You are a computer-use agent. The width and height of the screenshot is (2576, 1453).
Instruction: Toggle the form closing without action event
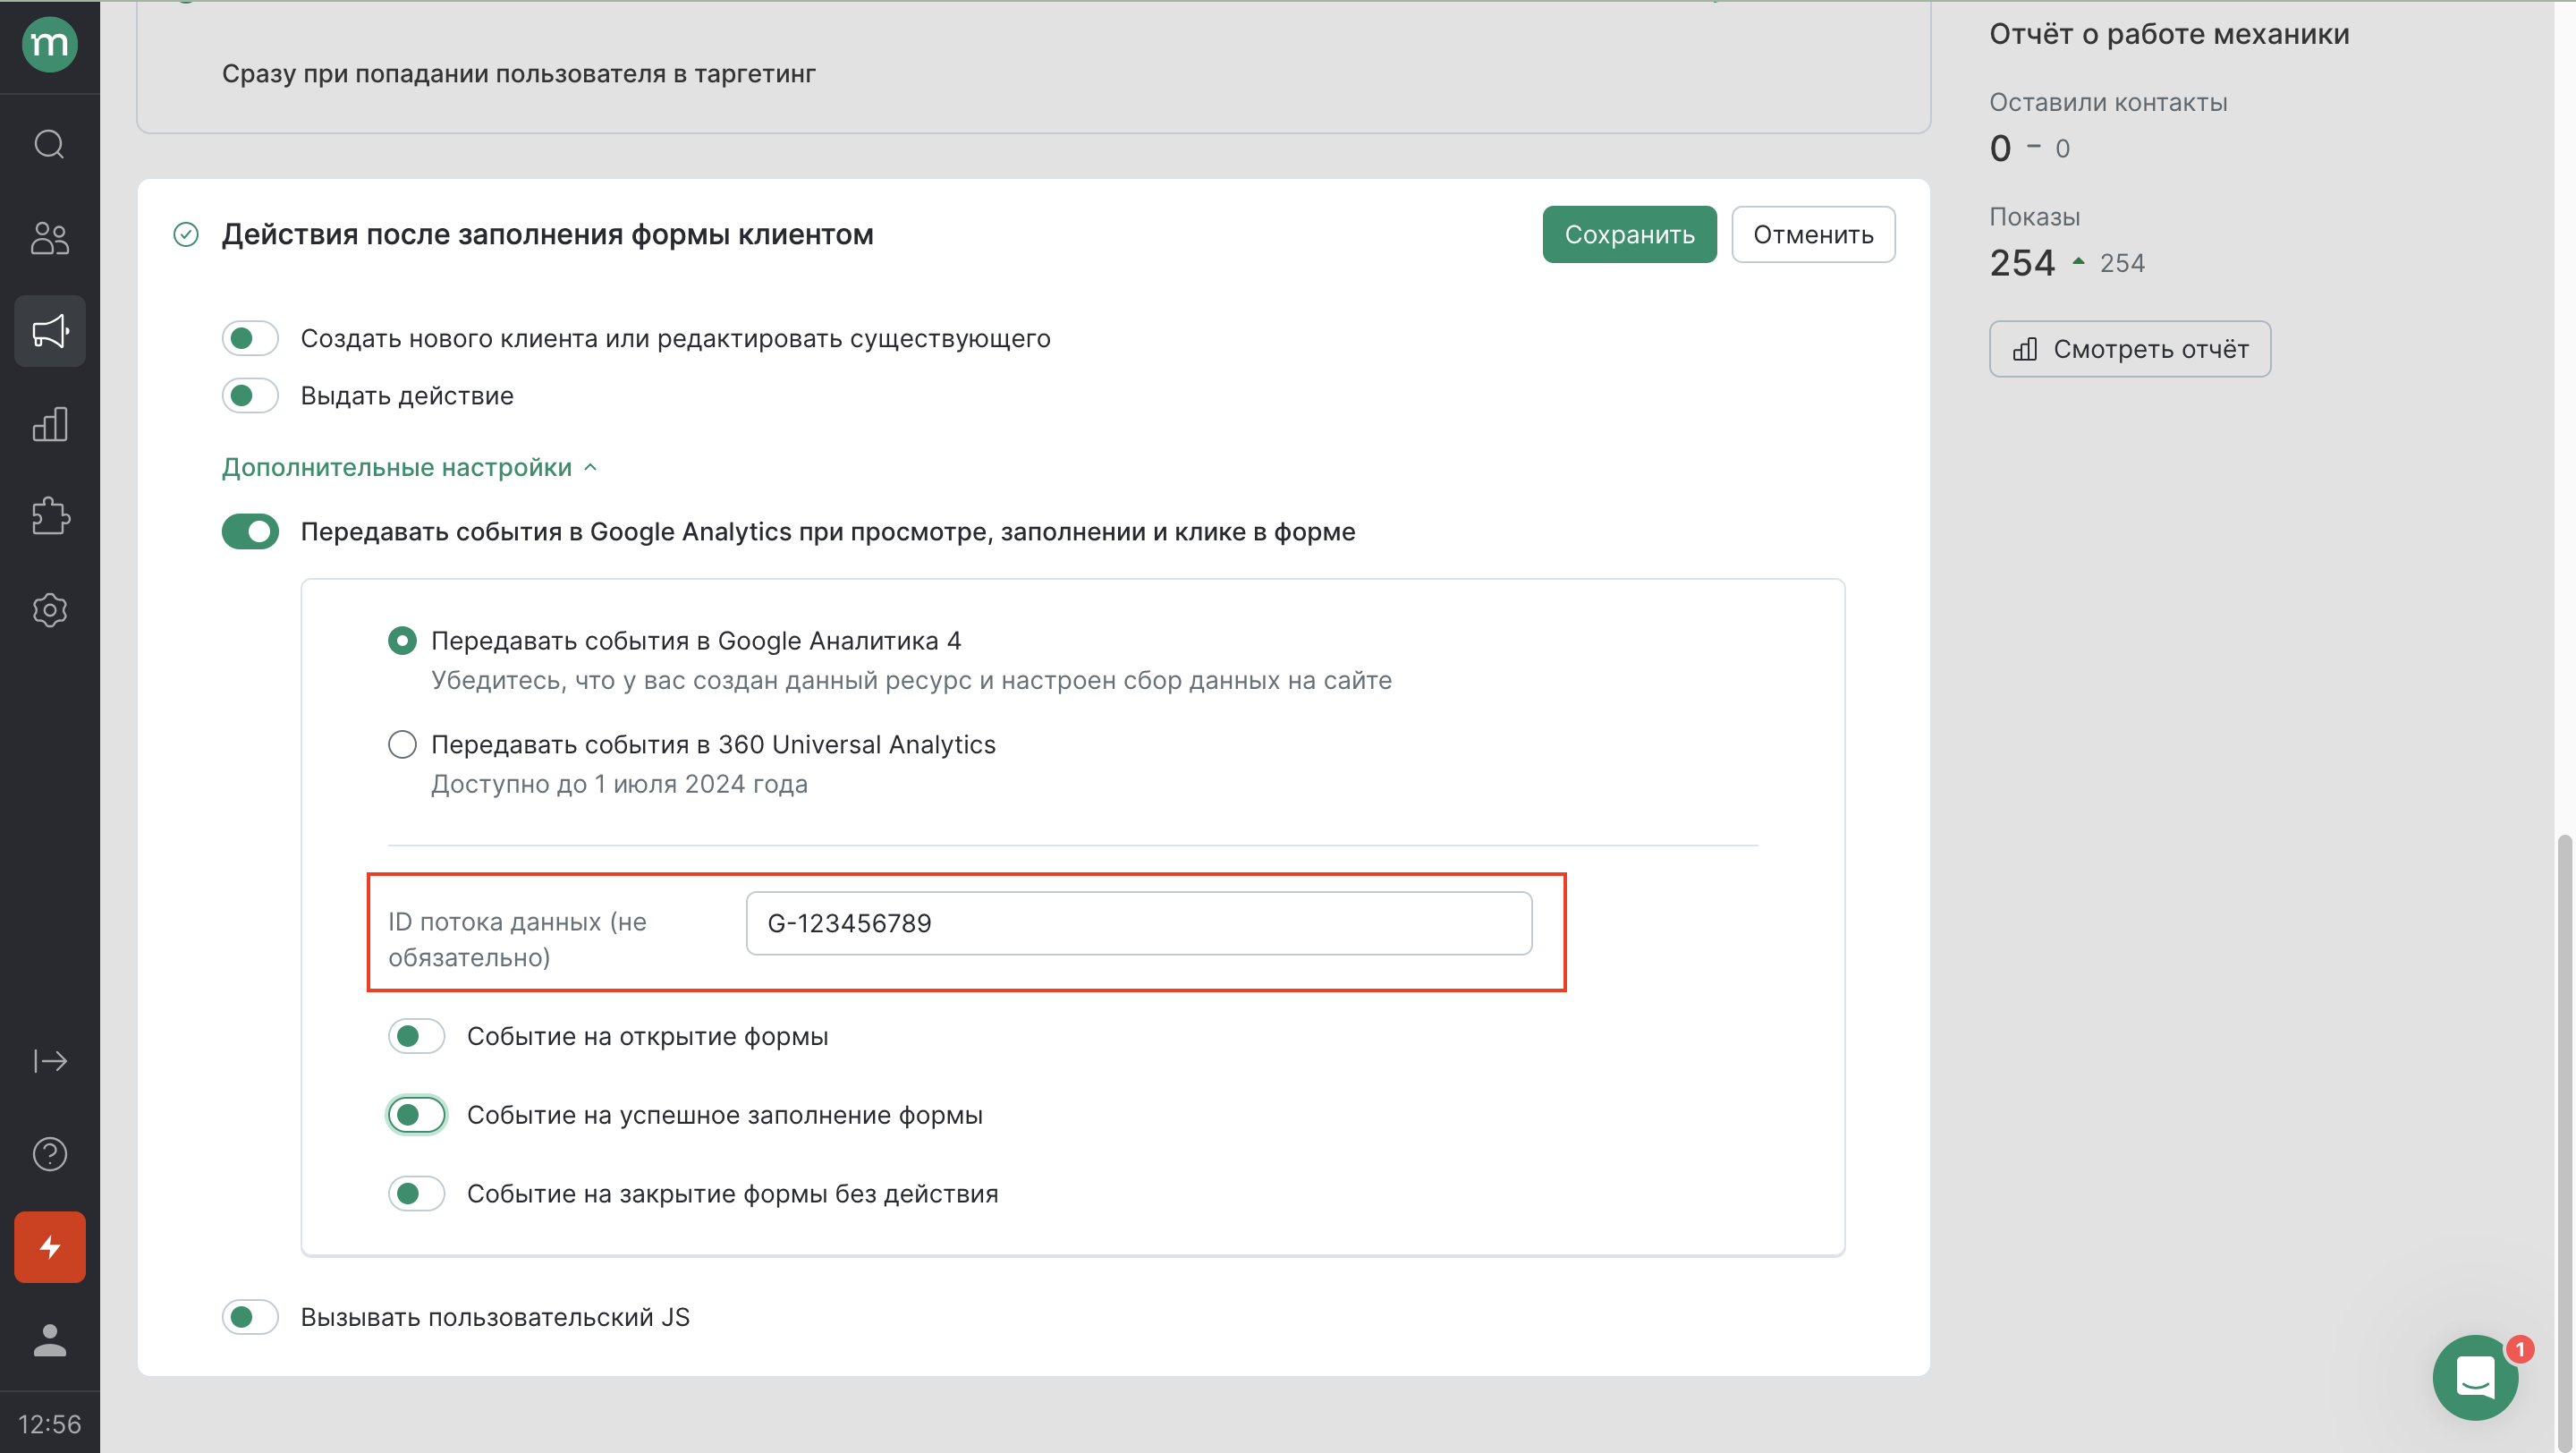click(416, 1193)
